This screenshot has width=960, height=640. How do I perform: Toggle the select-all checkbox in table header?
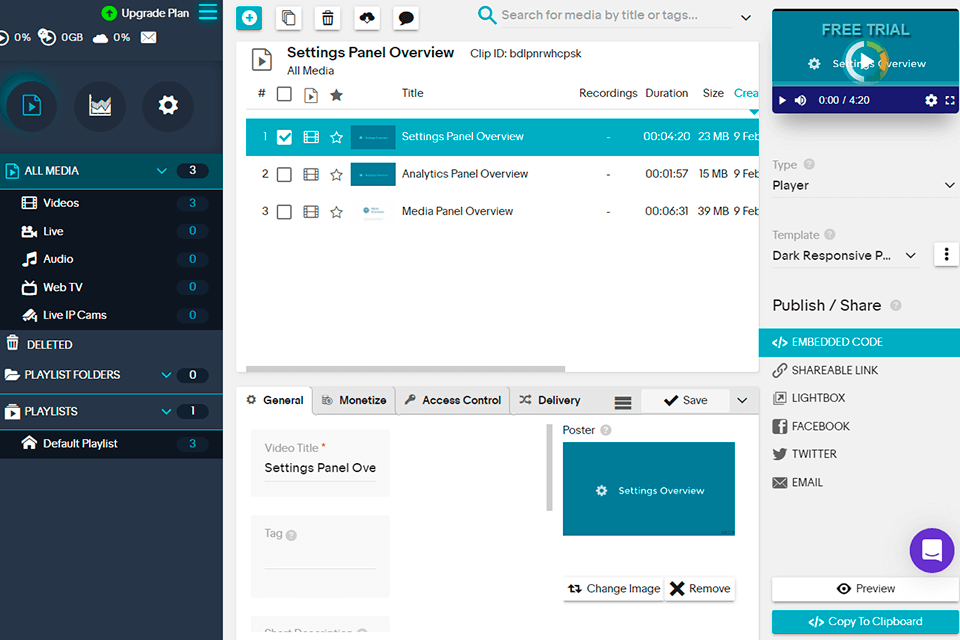[284, 94]
